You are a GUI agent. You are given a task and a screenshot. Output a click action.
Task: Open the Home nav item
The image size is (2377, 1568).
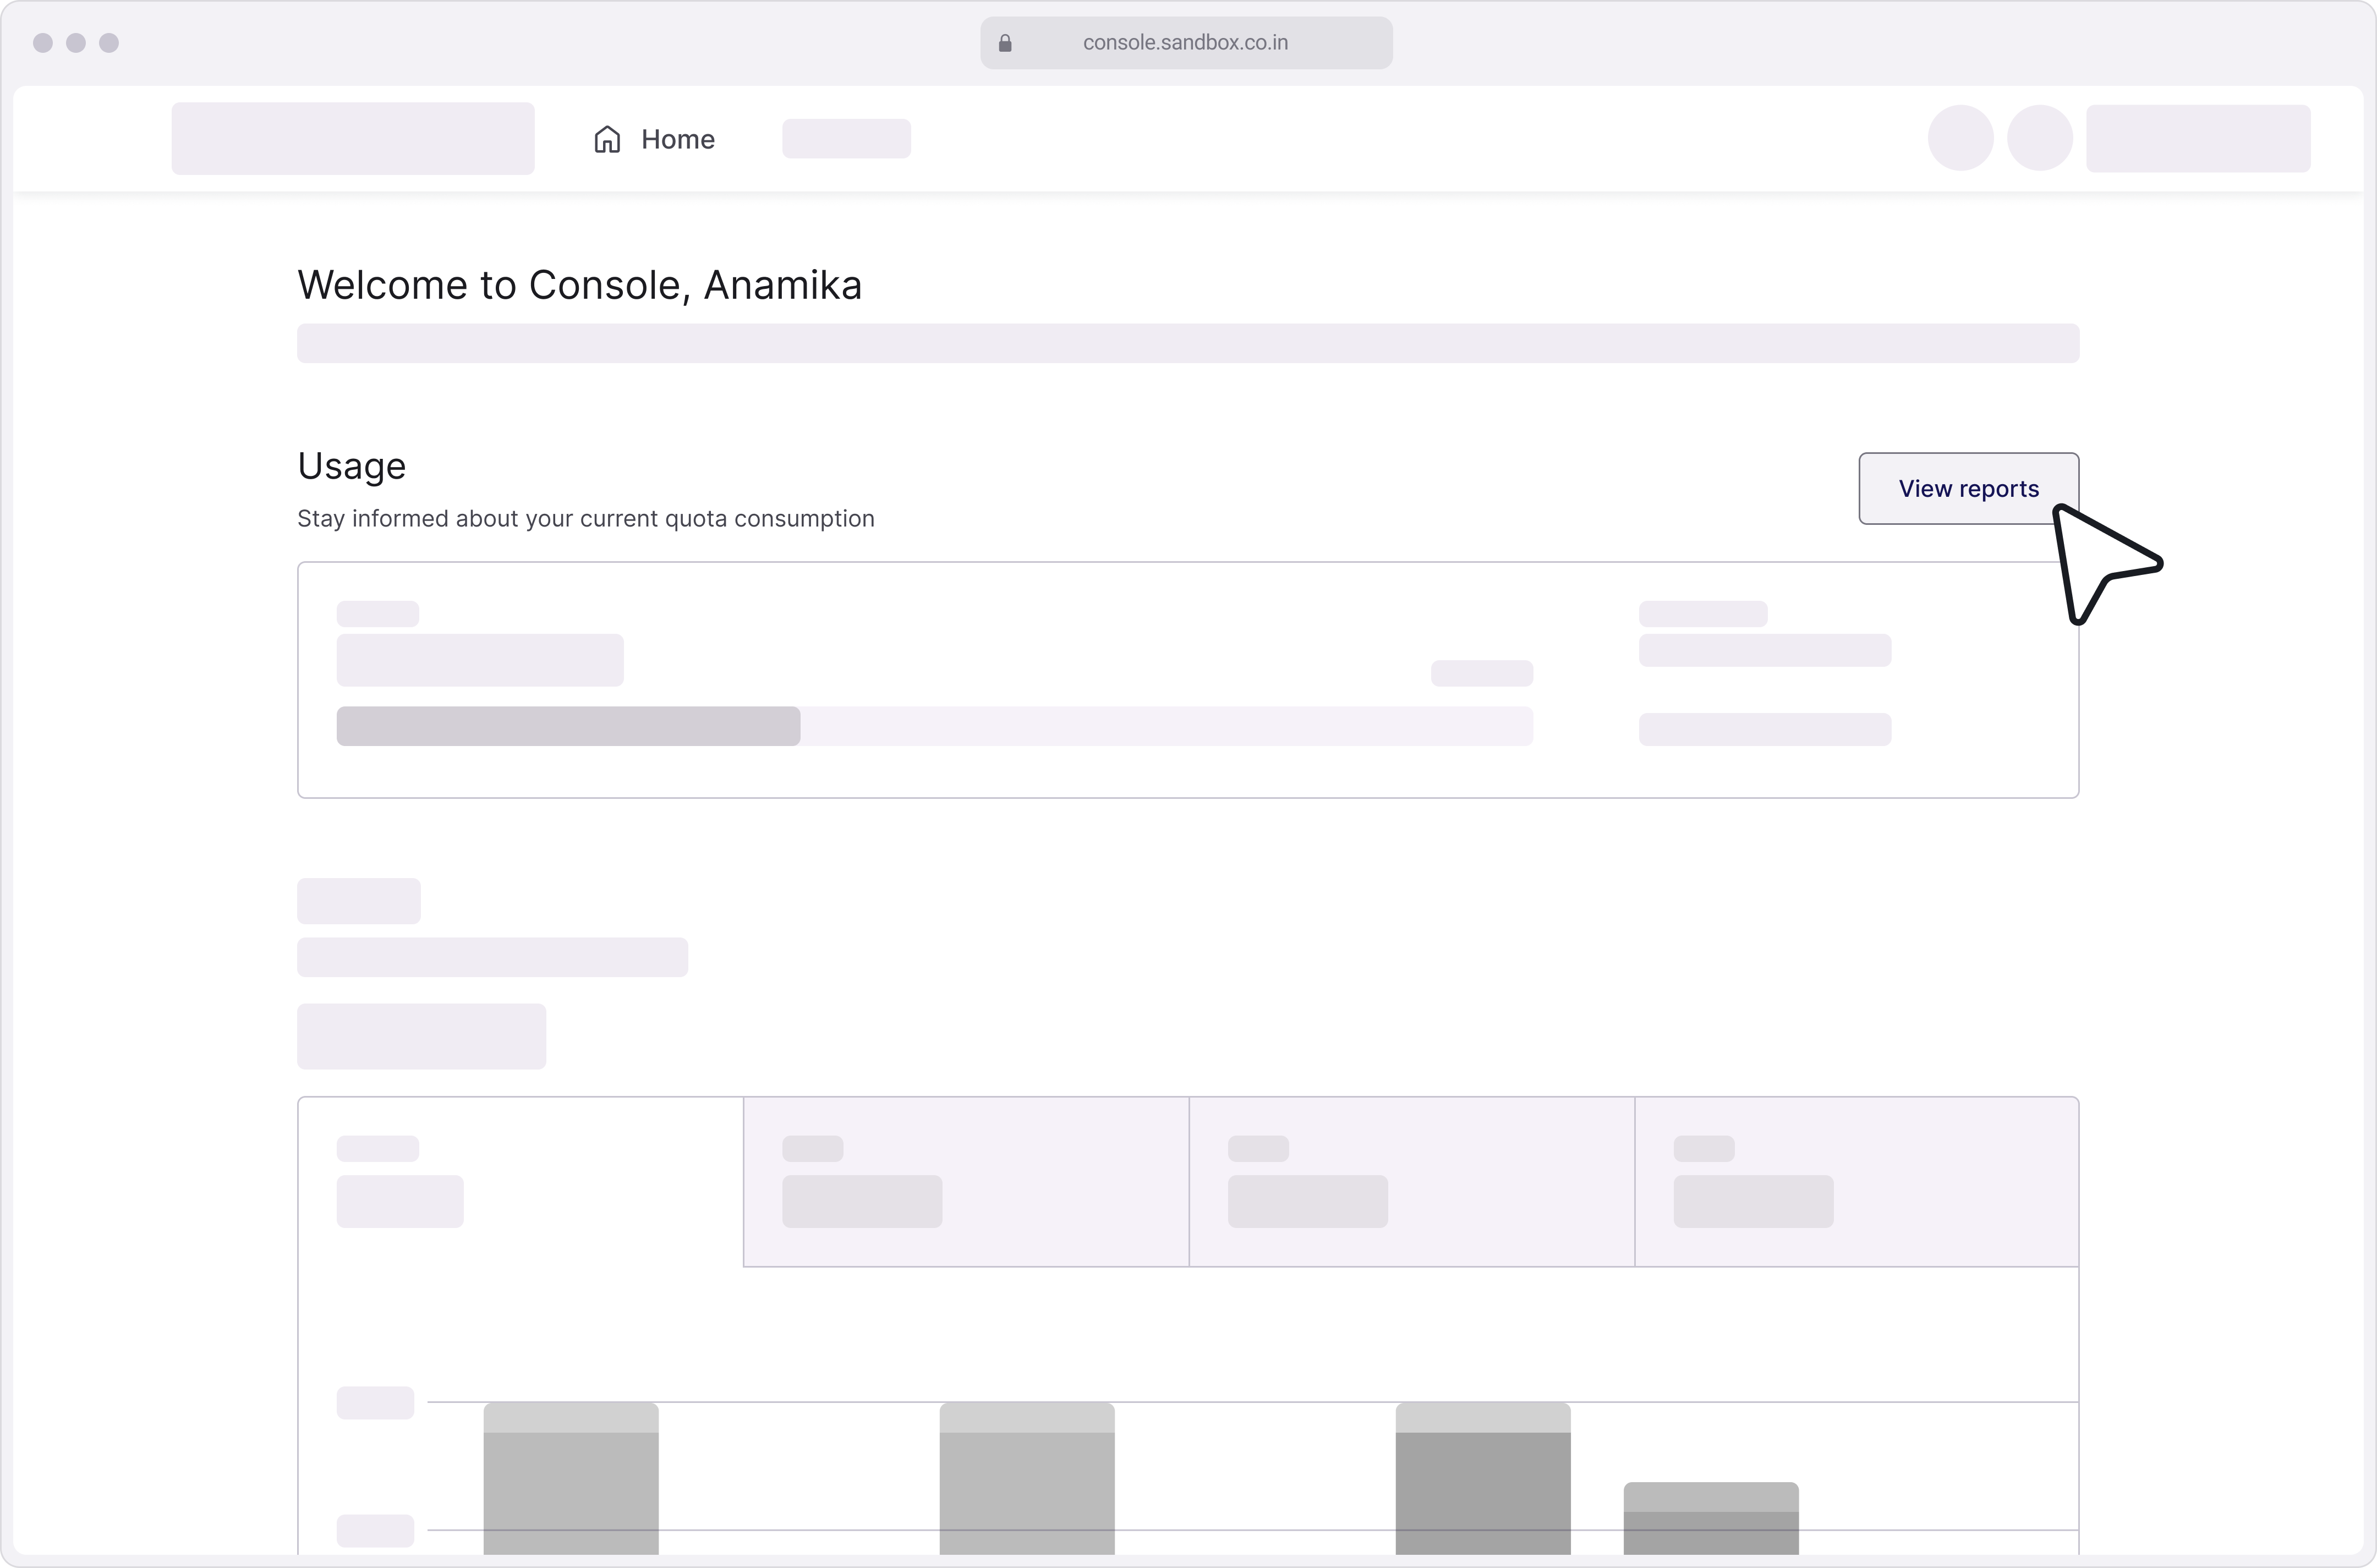coord(654,139)
